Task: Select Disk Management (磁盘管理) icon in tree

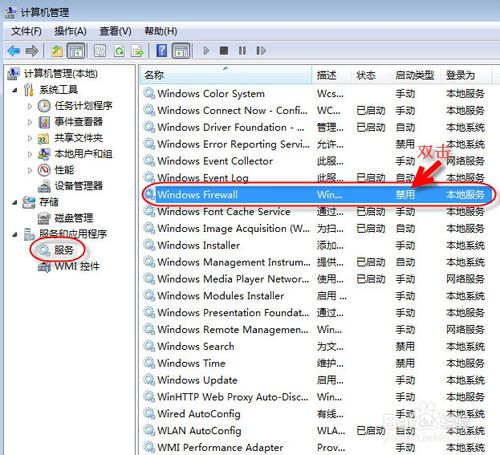Action: tap(44, 218)
